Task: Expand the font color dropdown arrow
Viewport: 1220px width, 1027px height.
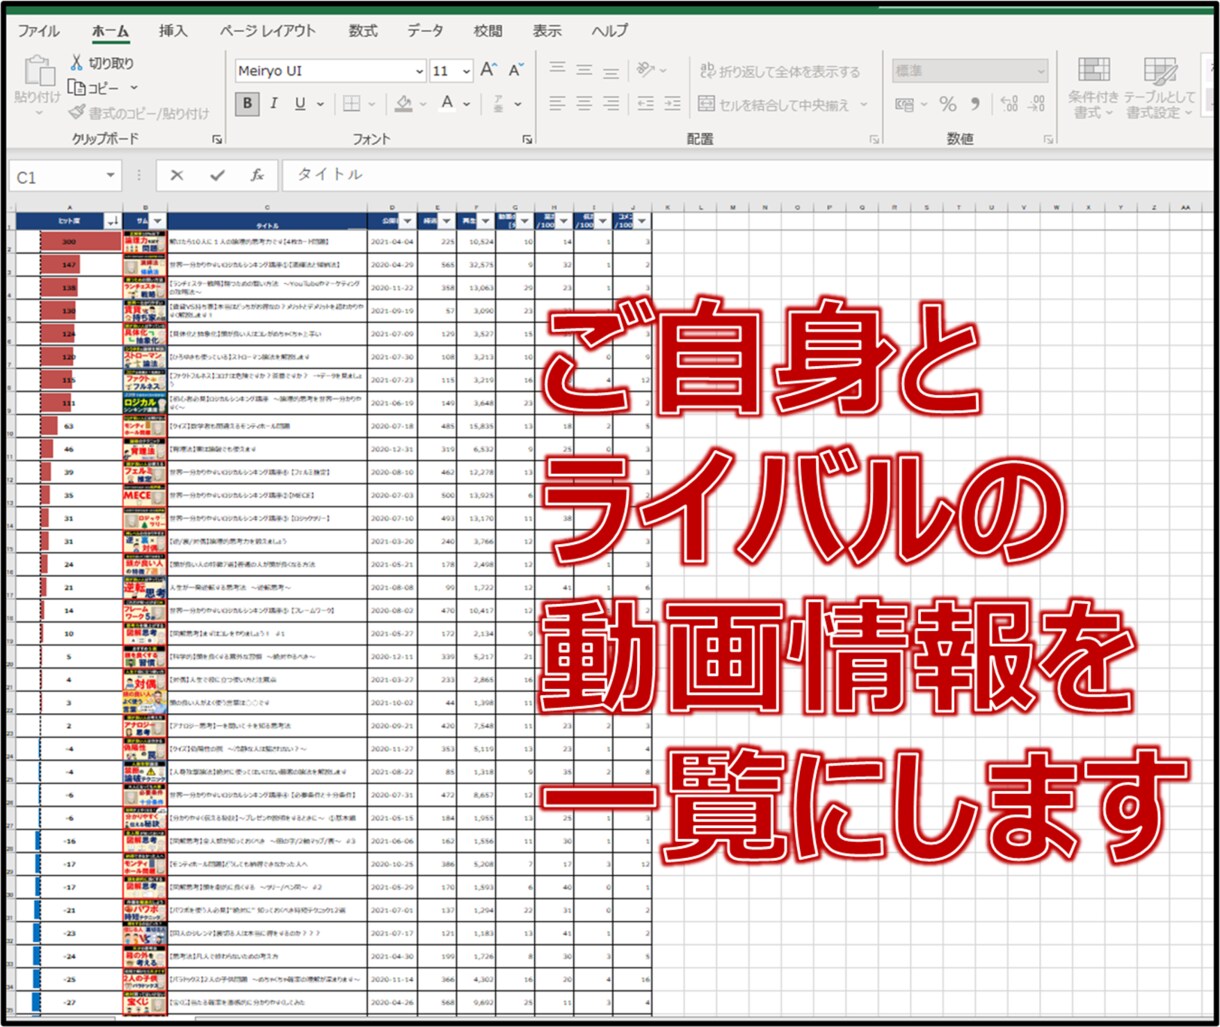Action: [x=468, y=104]
